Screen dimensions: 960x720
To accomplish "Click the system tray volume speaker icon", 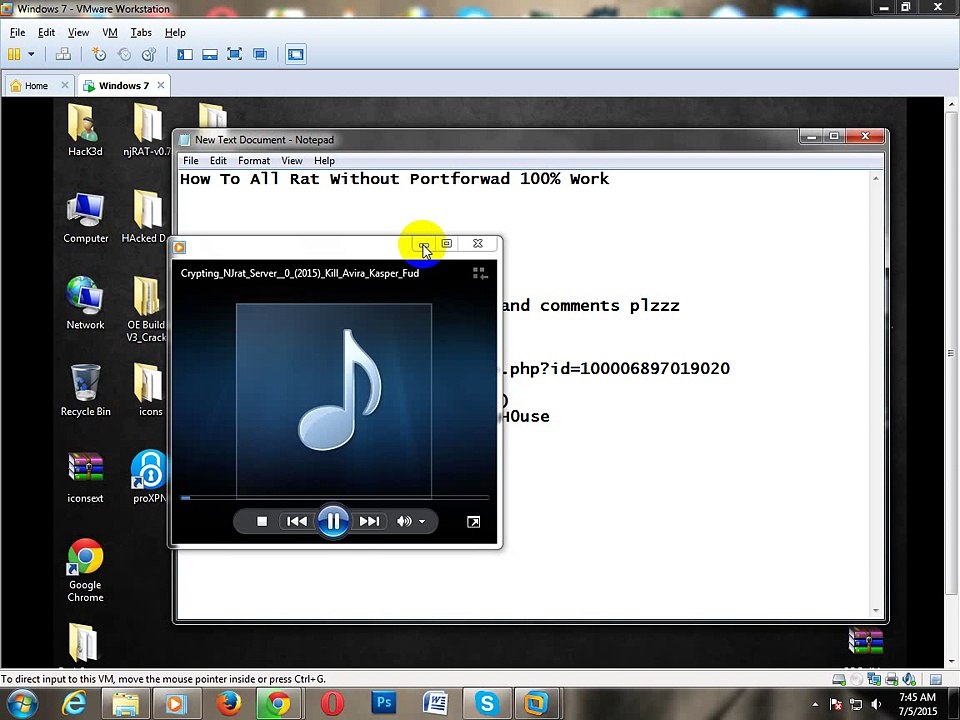I will click(877, 705).
